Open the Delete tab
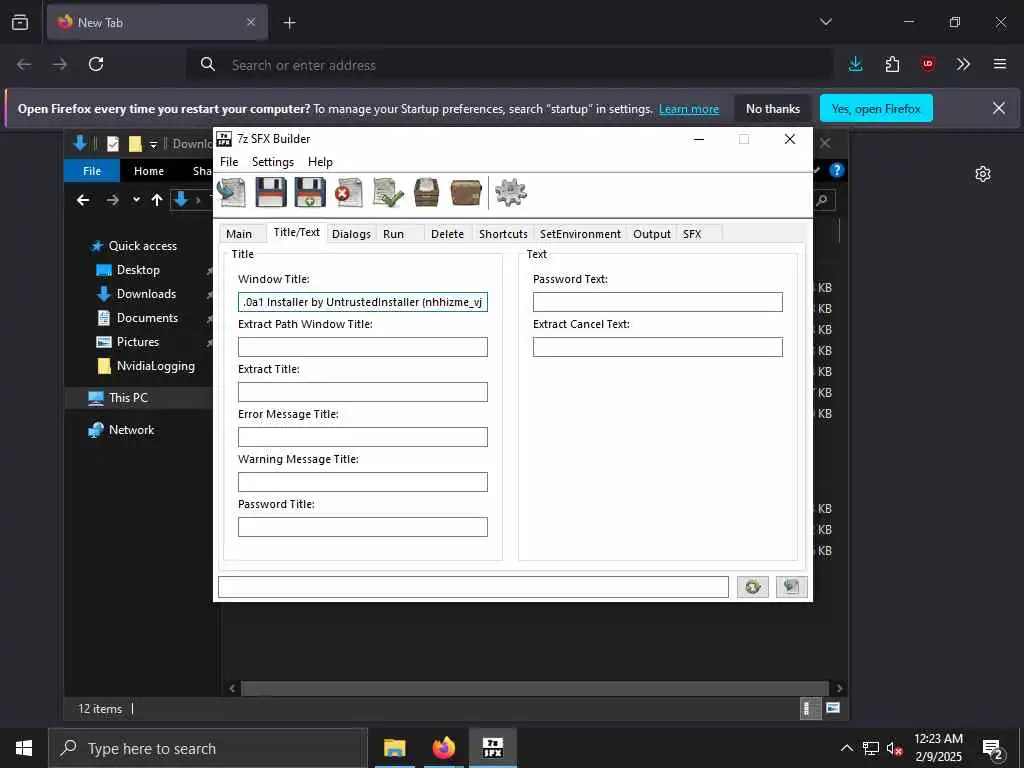 [447, 234]
